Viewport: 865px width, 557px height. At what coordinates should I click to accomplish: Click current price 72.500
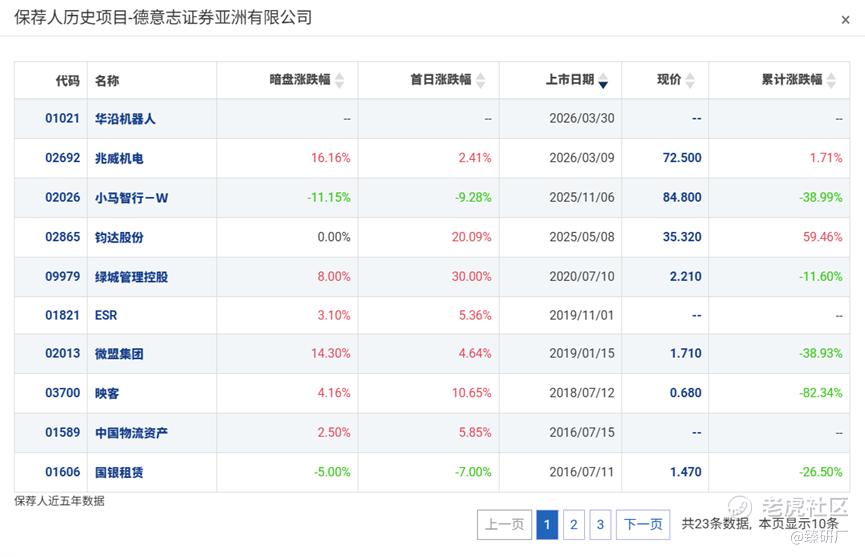682,158
